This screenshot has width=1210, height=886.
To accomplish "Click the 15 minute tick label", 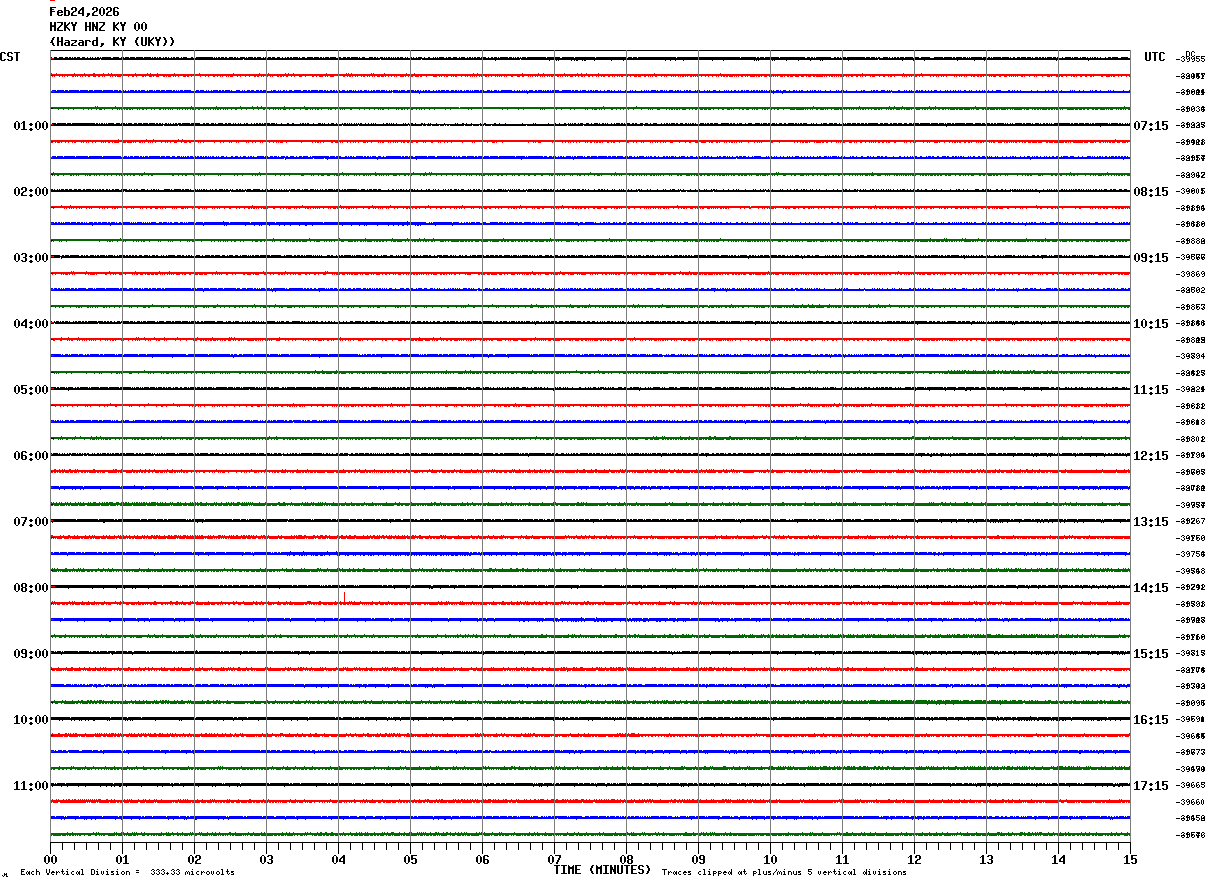I will (1130, 859).
